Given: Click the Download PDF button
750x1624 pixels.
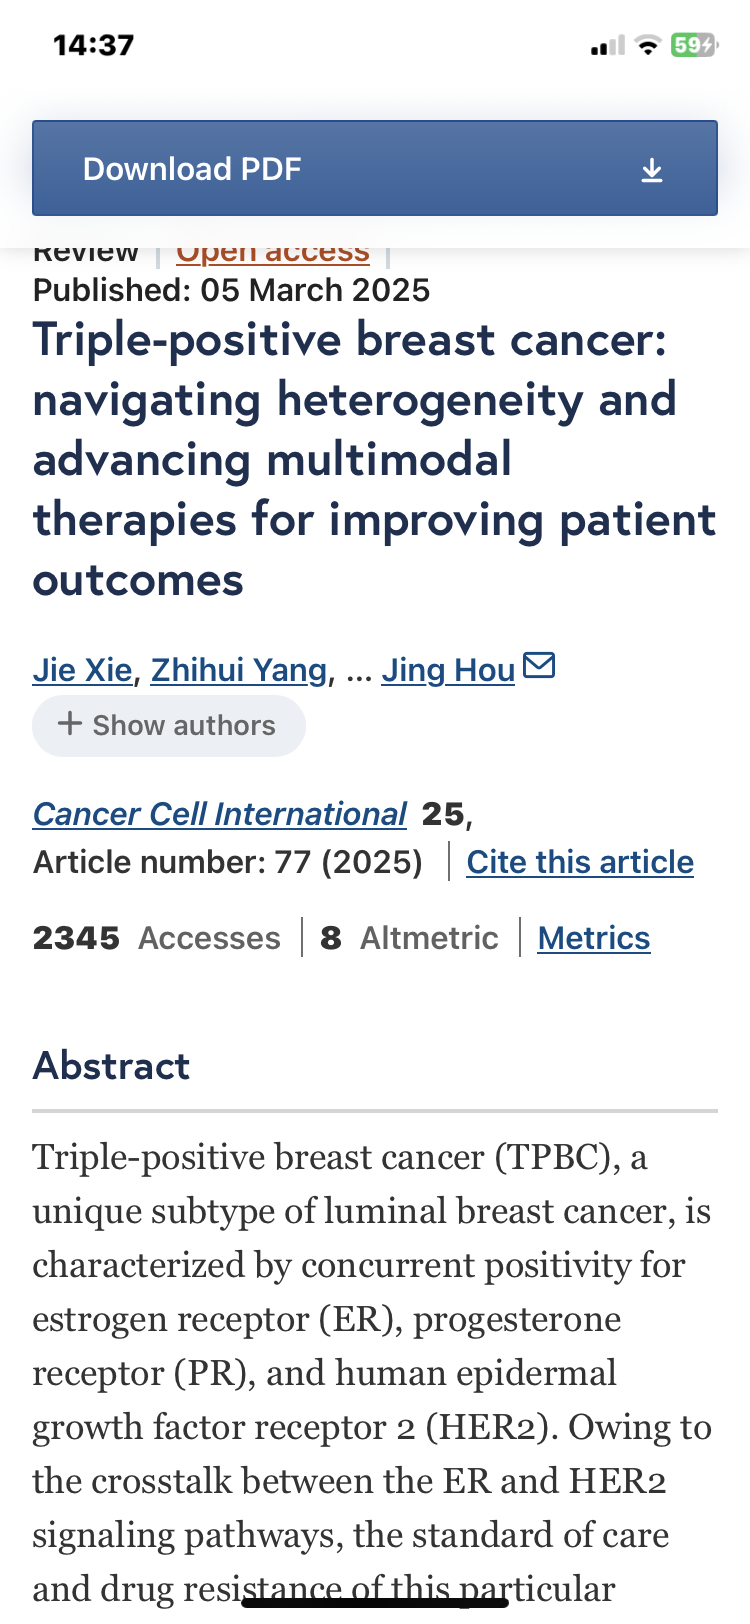Looking at the screenshot, I should coord(375,168).
